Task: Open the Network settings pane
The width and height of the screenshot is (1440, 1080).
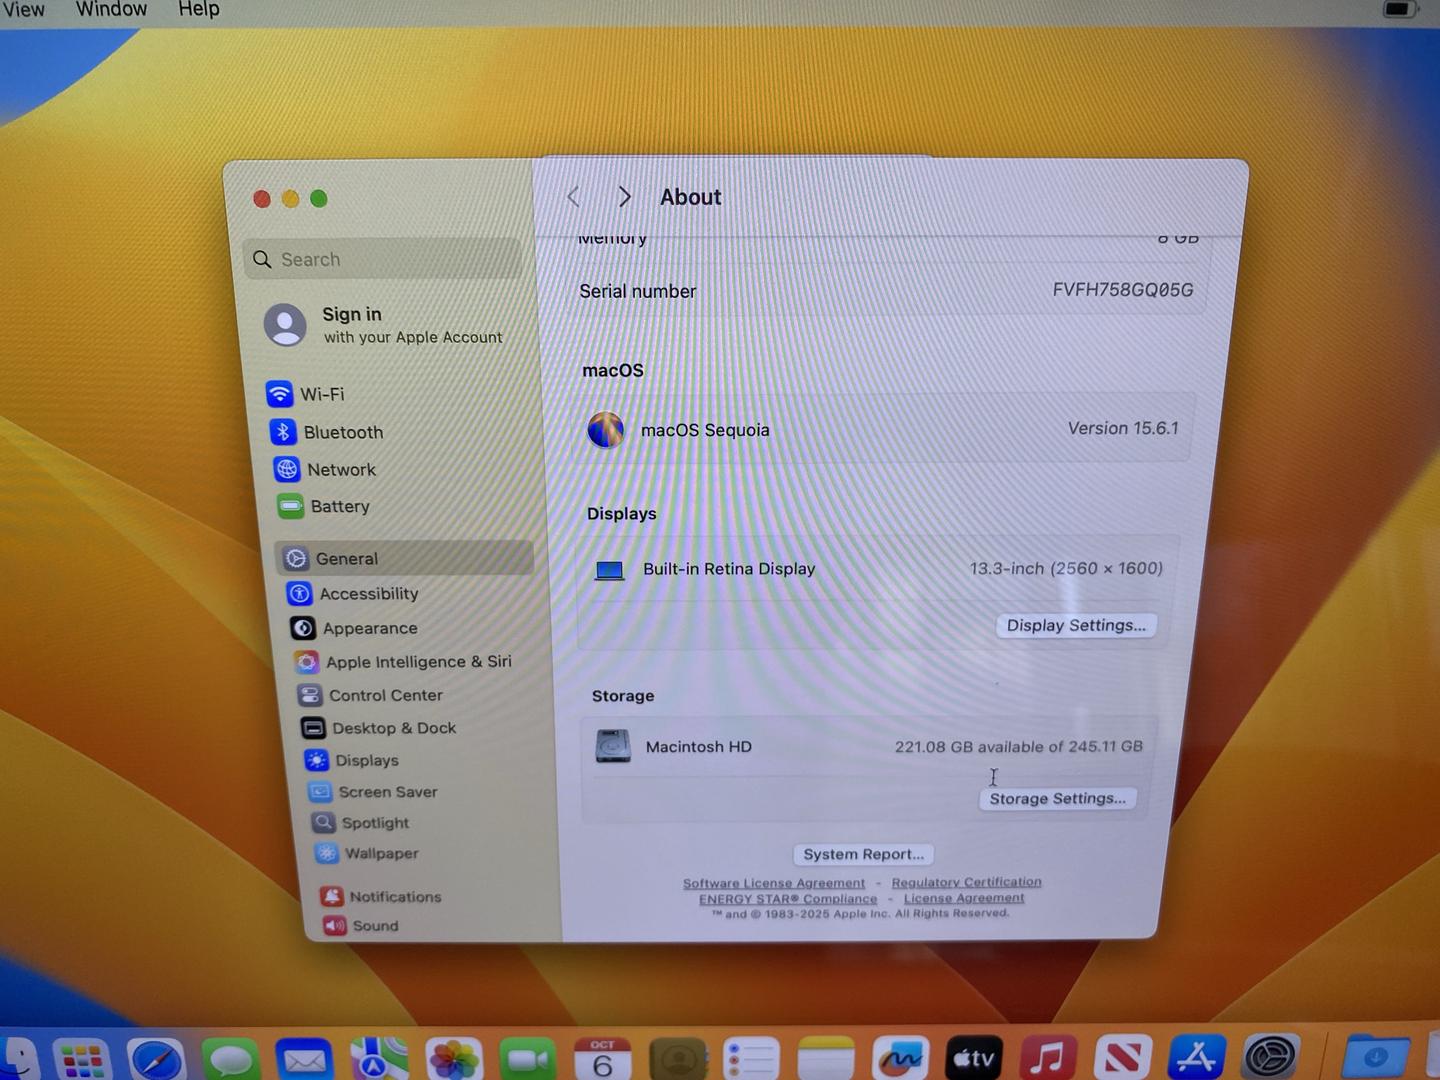Action: pyautogui.click(x=340, y=470)
